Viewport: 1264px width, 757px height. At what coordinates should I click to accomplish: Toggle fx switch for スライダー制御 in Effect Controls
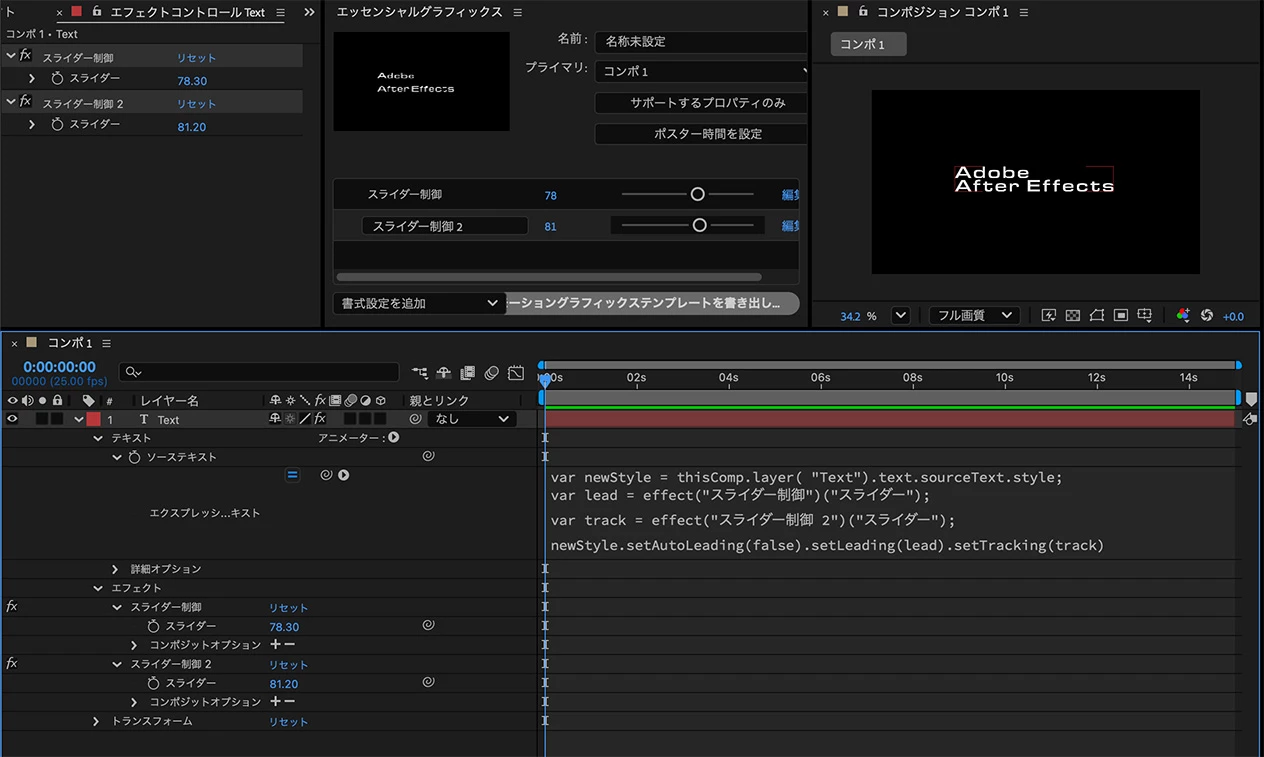point(25,56)
